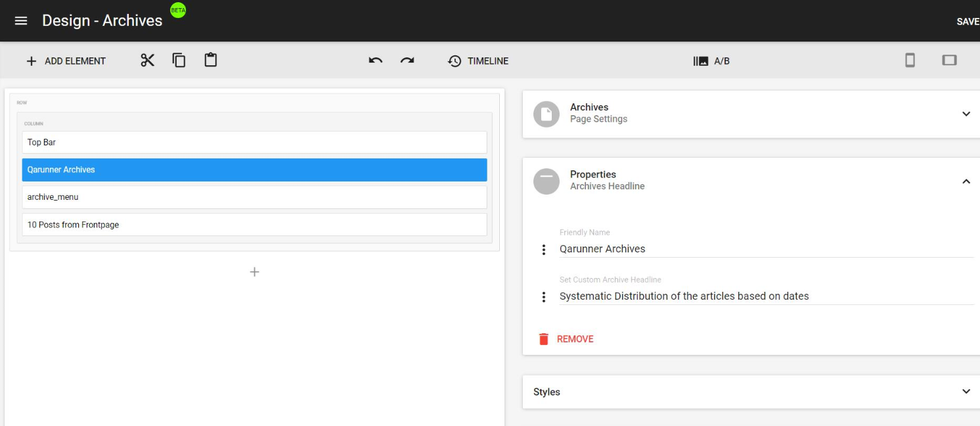Image resolution: width=980 pixels, height=426 pixels.
Task: Click the copy element icon
Action: (x=179, y=60)
